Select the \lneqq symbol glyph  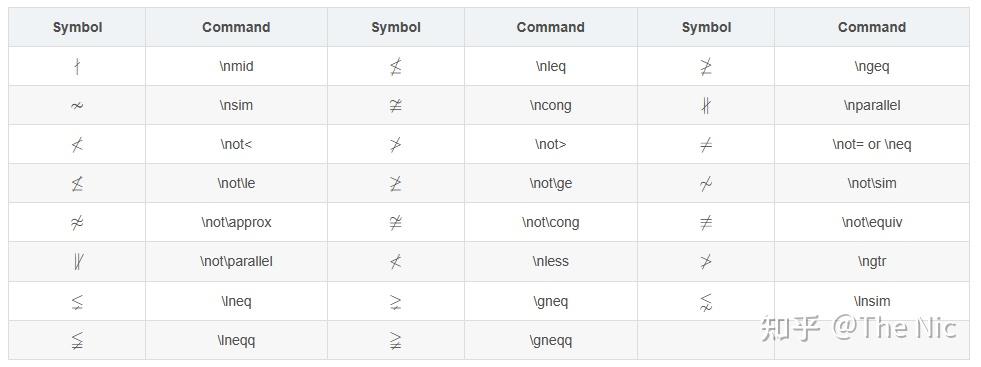pyautogui.click(x=77, y=341)
